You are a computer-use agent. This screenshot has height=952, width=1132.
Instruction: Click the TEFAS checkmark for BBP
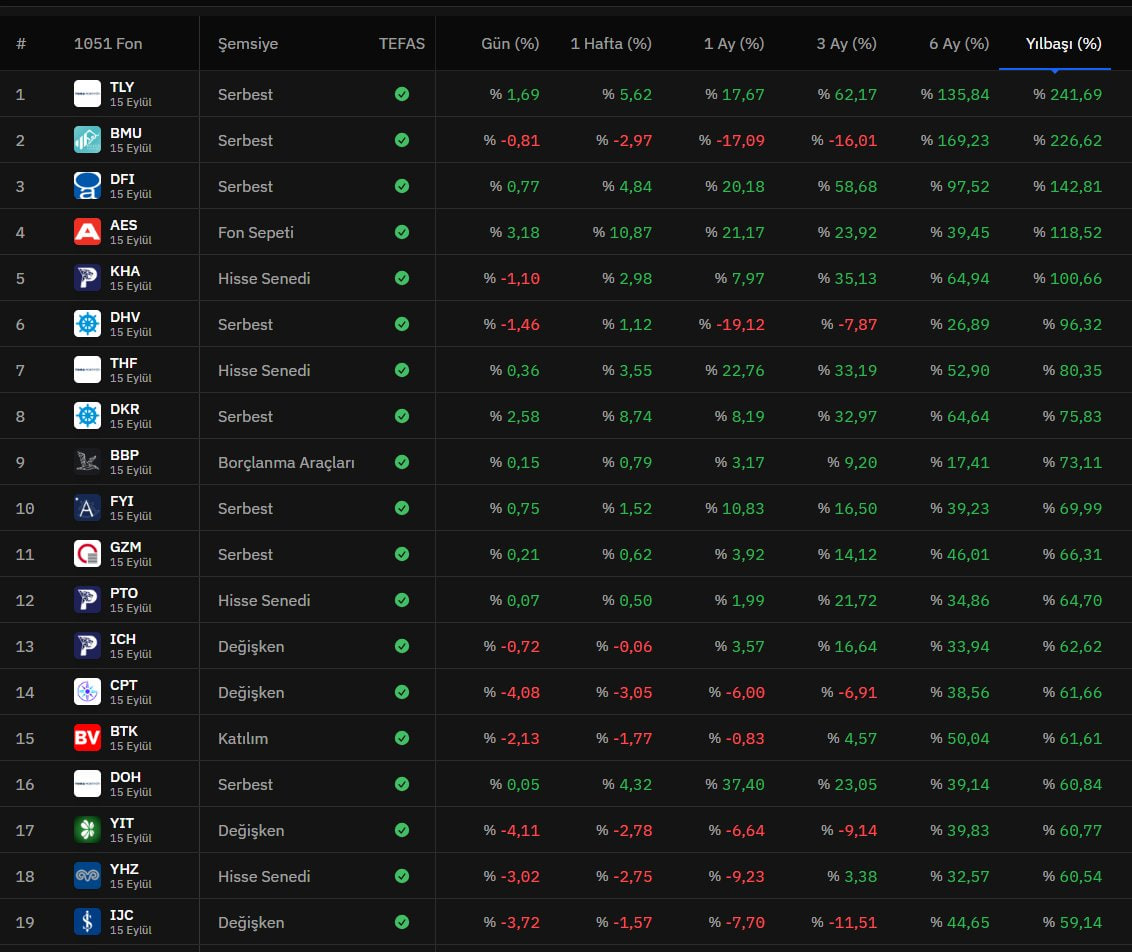[x=402, y=462]
